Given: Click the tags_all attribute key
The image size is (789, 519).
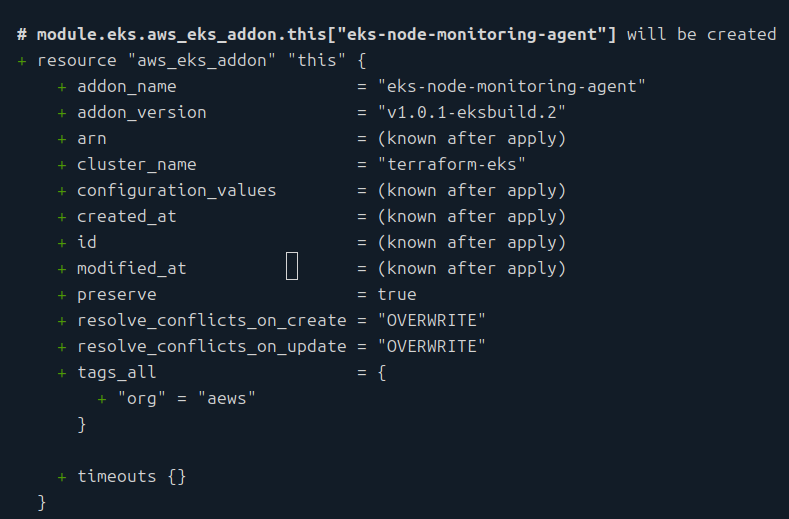Looking at the screenshot, I should click(x=116, y=372).
